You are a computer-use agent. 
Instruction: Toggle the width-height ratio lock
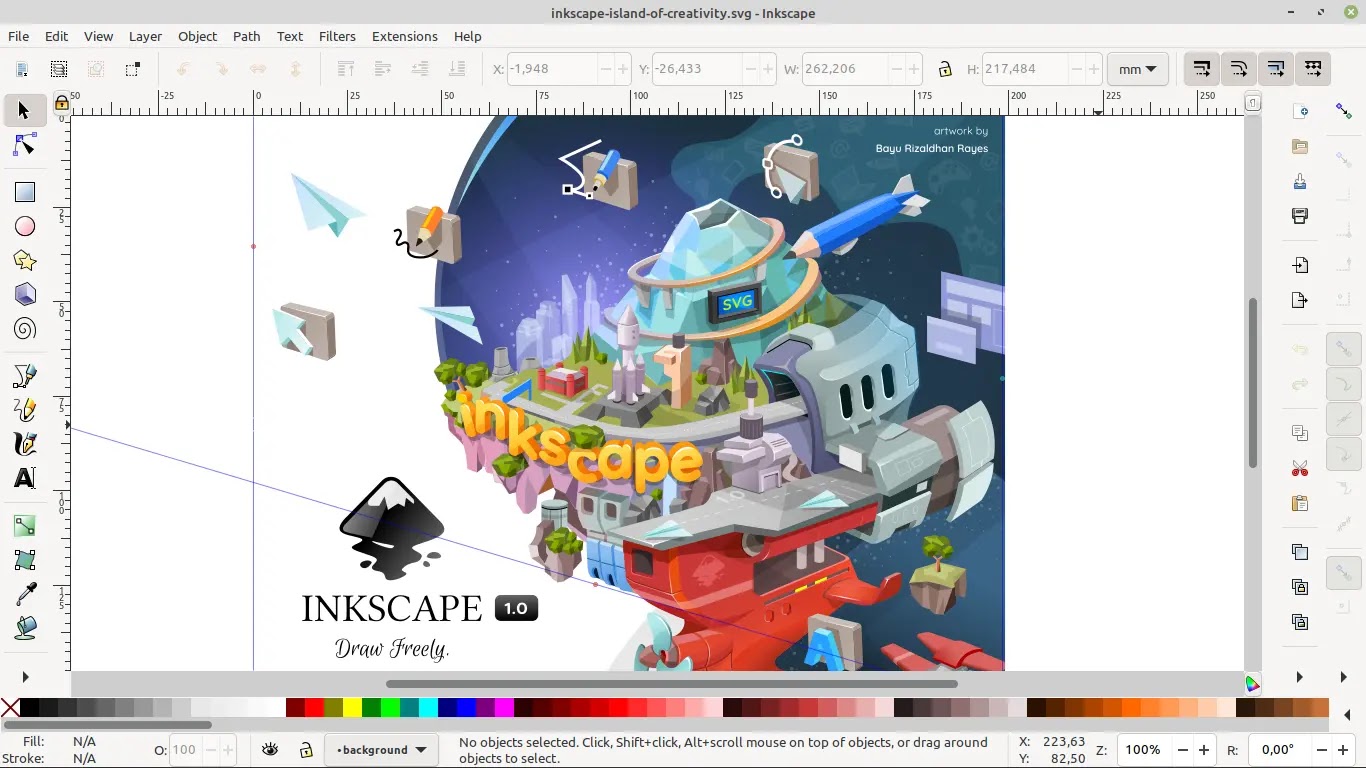pos(945,69)
